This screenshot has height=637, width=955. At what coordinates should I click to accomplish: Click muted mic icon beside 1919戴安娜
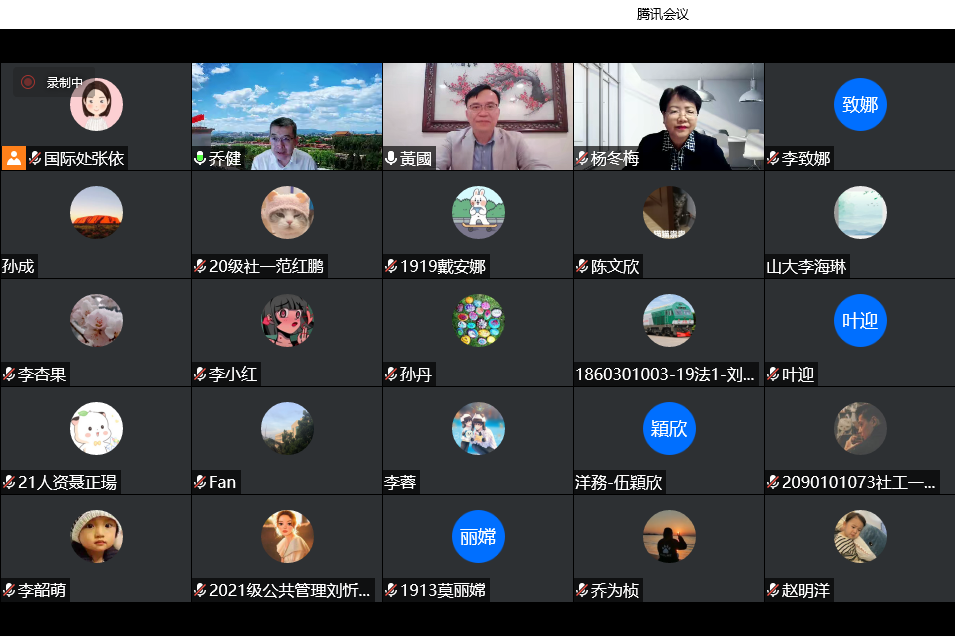[x=391, y=267]
